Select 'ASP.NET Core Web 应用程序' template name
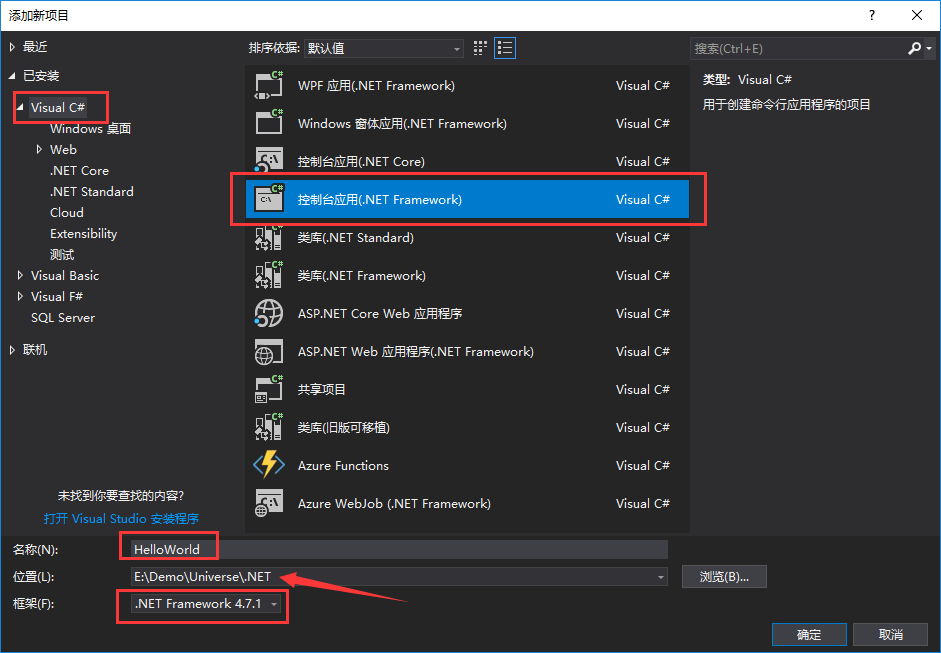 click(380, 313)
